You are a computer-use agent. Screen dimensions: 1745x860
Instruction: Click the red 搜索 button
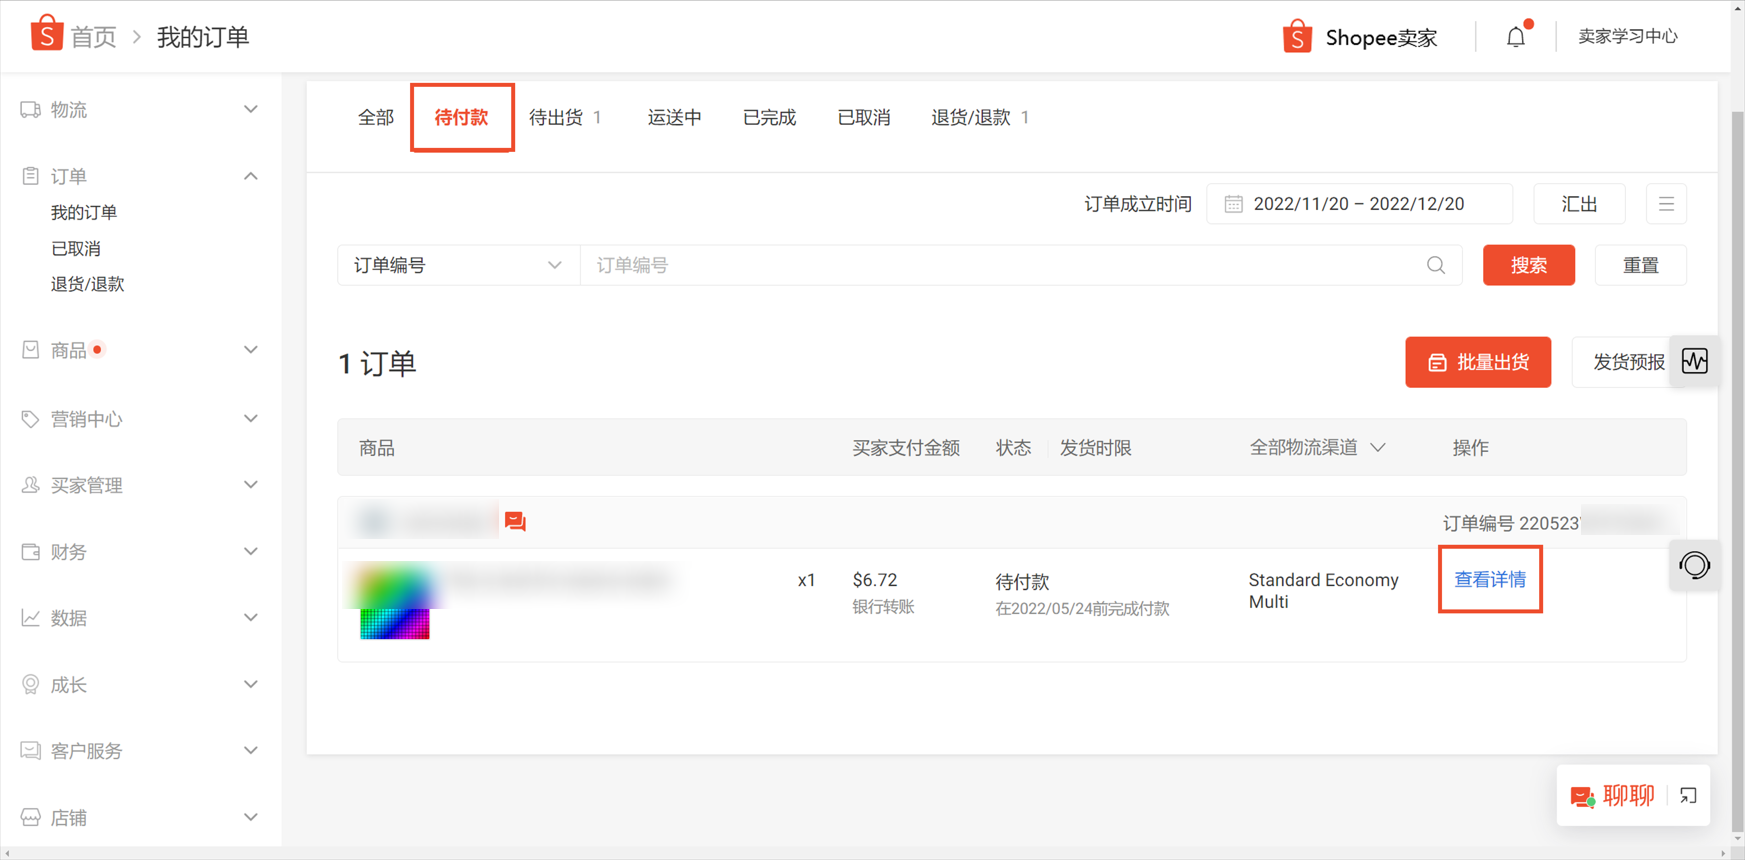[x=1528, y=265]
